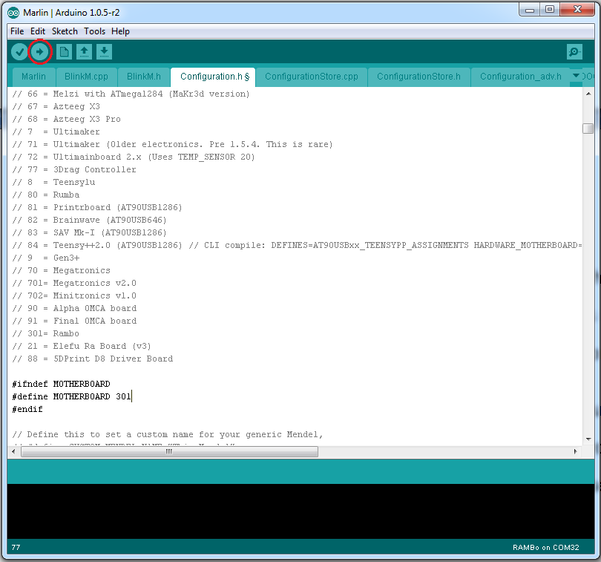The width and height of the screenshot is (601, 562).
Task: Expand the tab list dropdown arrow
Action: [576, 76]
